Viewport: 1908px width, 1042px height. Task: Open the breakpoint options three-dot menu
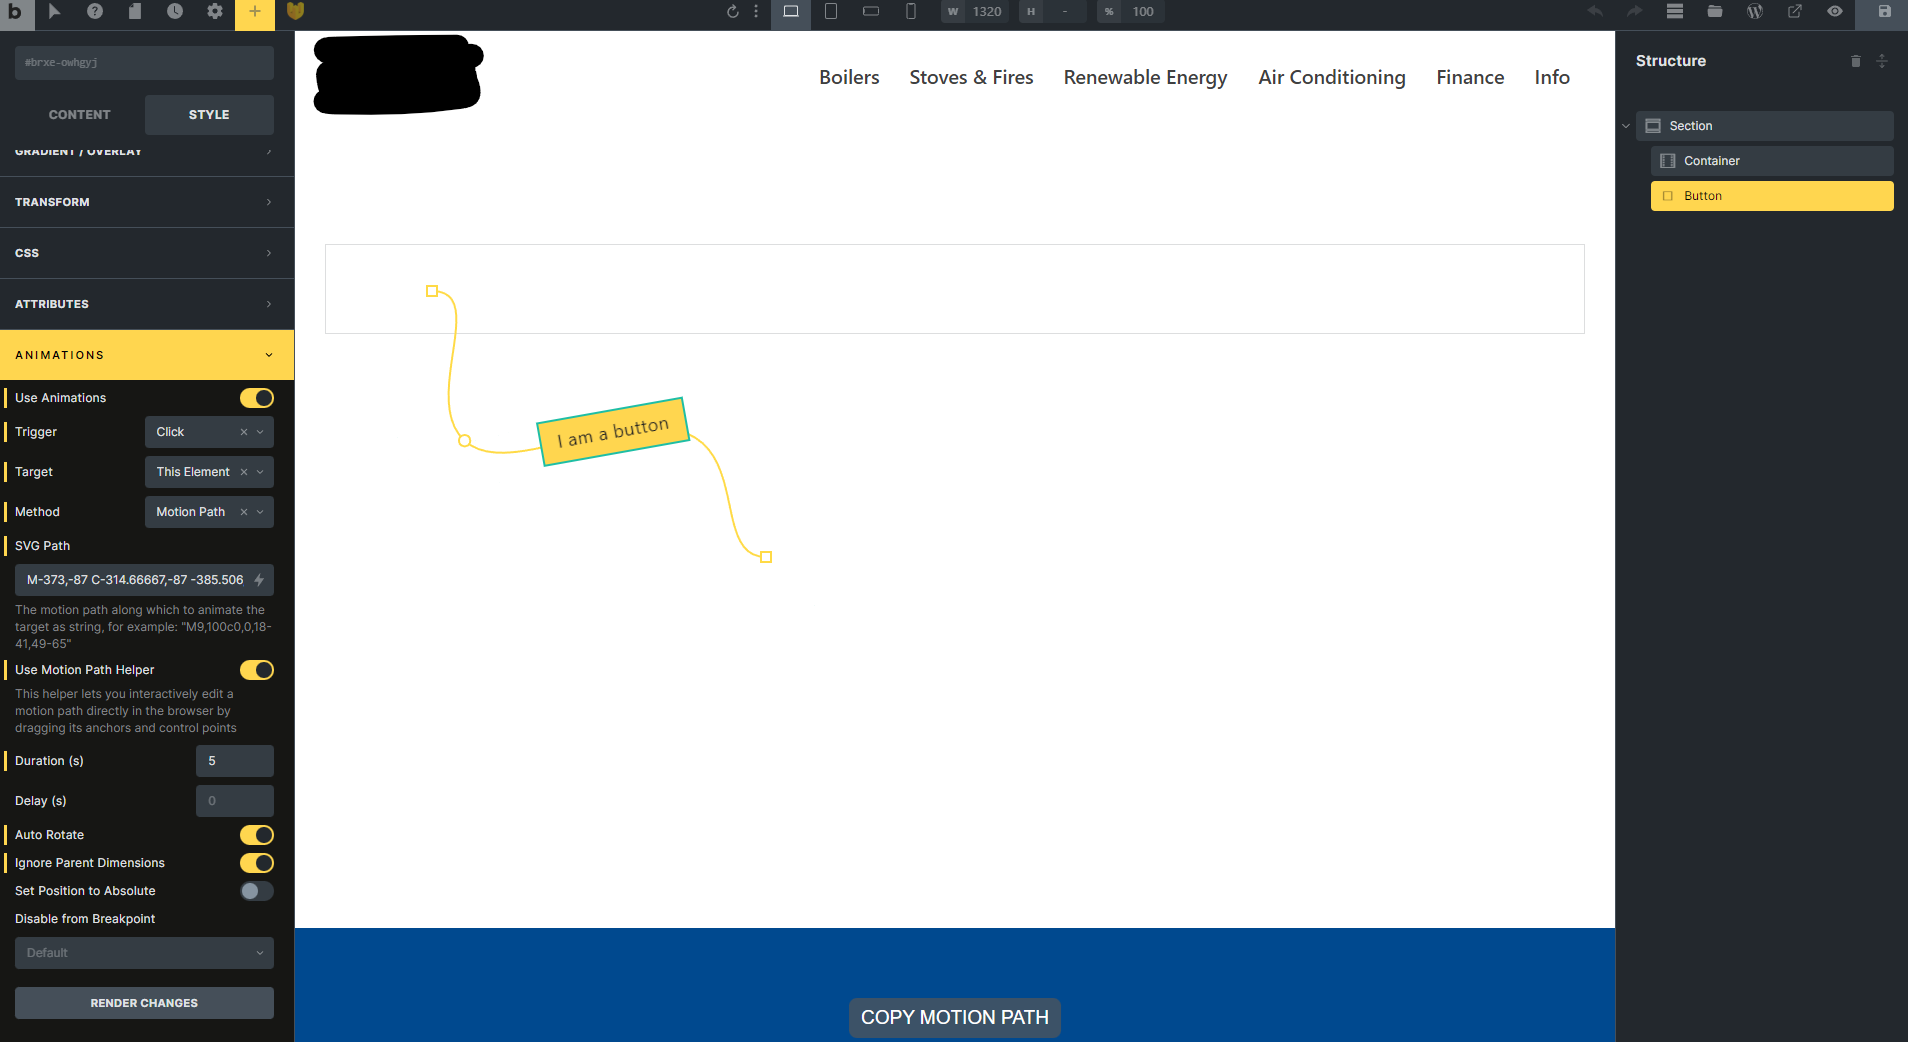756,12
